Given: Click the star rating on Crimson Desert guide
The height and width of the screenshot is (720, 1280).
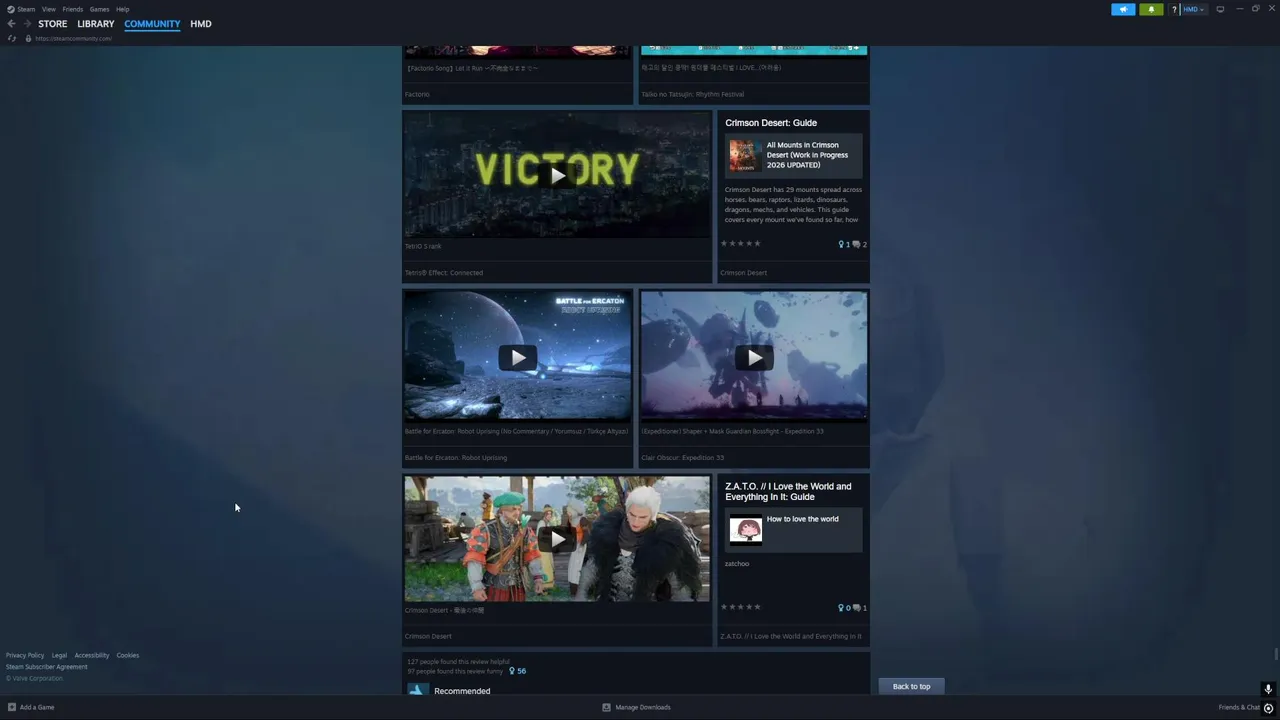Looking at the screenshot, I should point(741,243).
